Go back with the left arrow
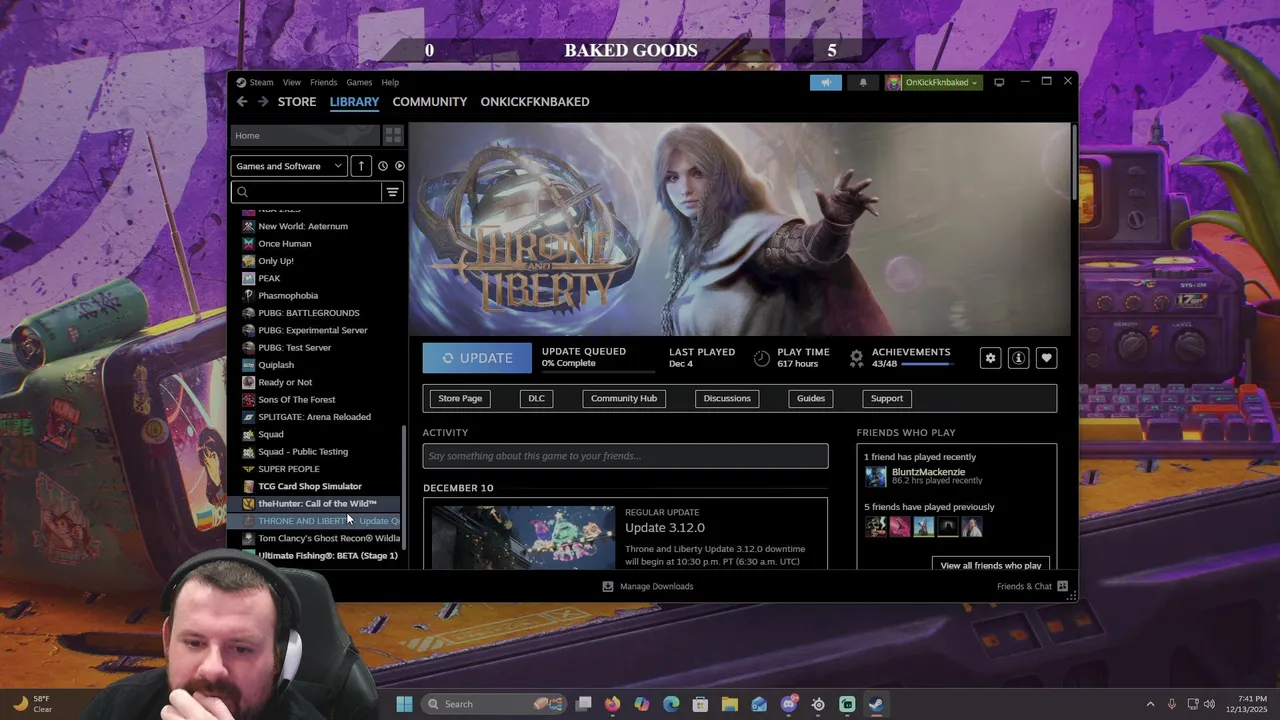This screenshot has width=1280, height=720. click(242, 101)
